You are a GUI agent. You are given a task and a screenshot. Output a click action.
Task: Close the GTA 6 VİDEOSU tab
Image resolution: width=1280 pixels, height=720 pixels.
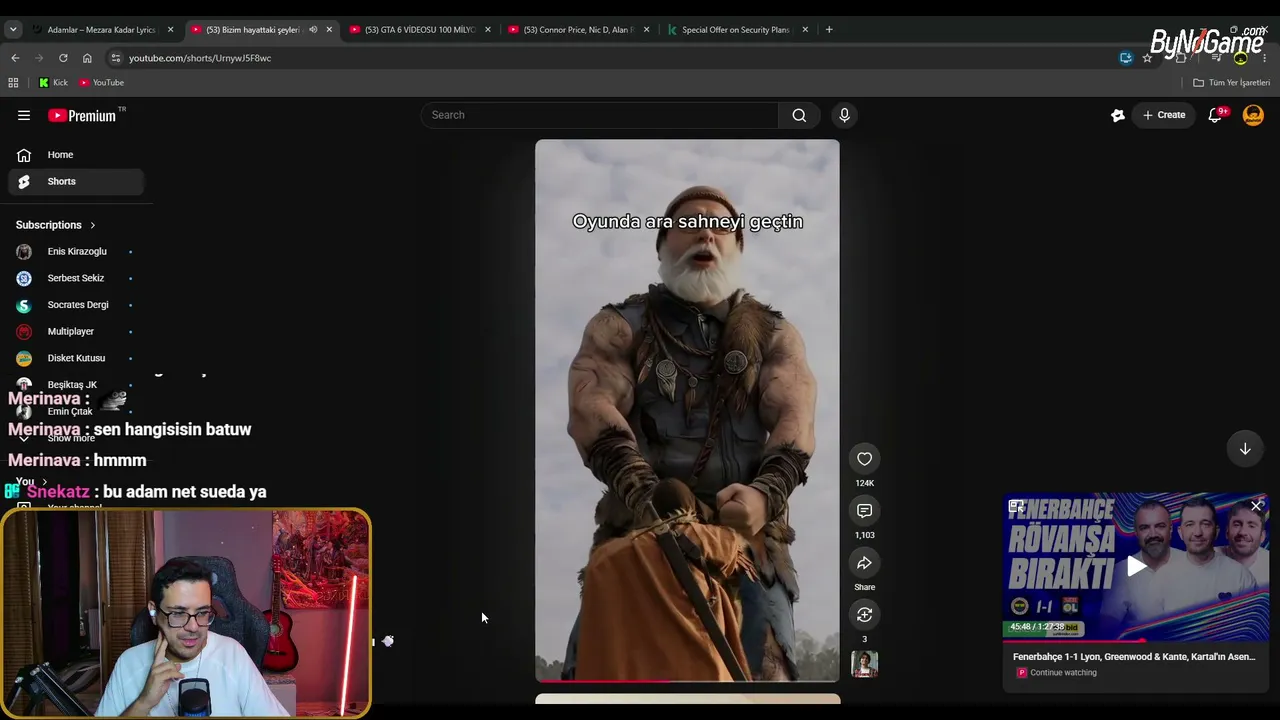tap(488, 30)
